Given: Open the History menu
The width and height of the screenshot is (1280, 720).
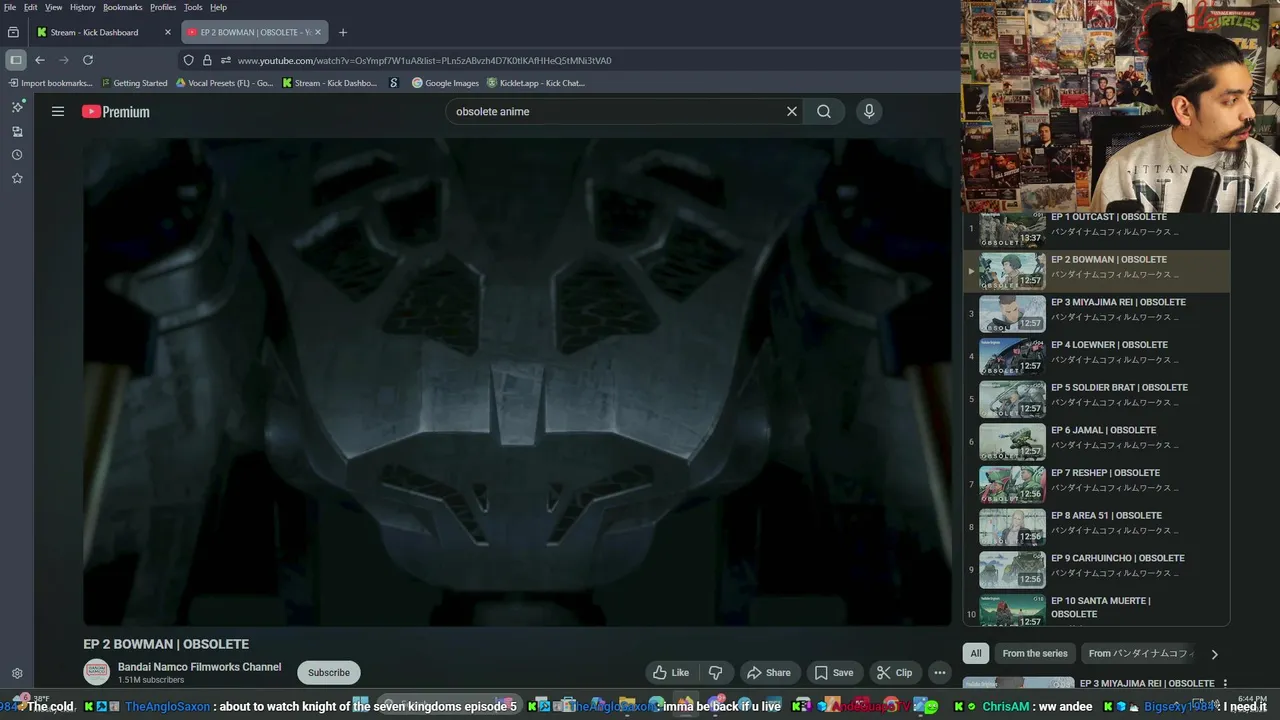Looking at the screenshot, I should click(83, 7).
